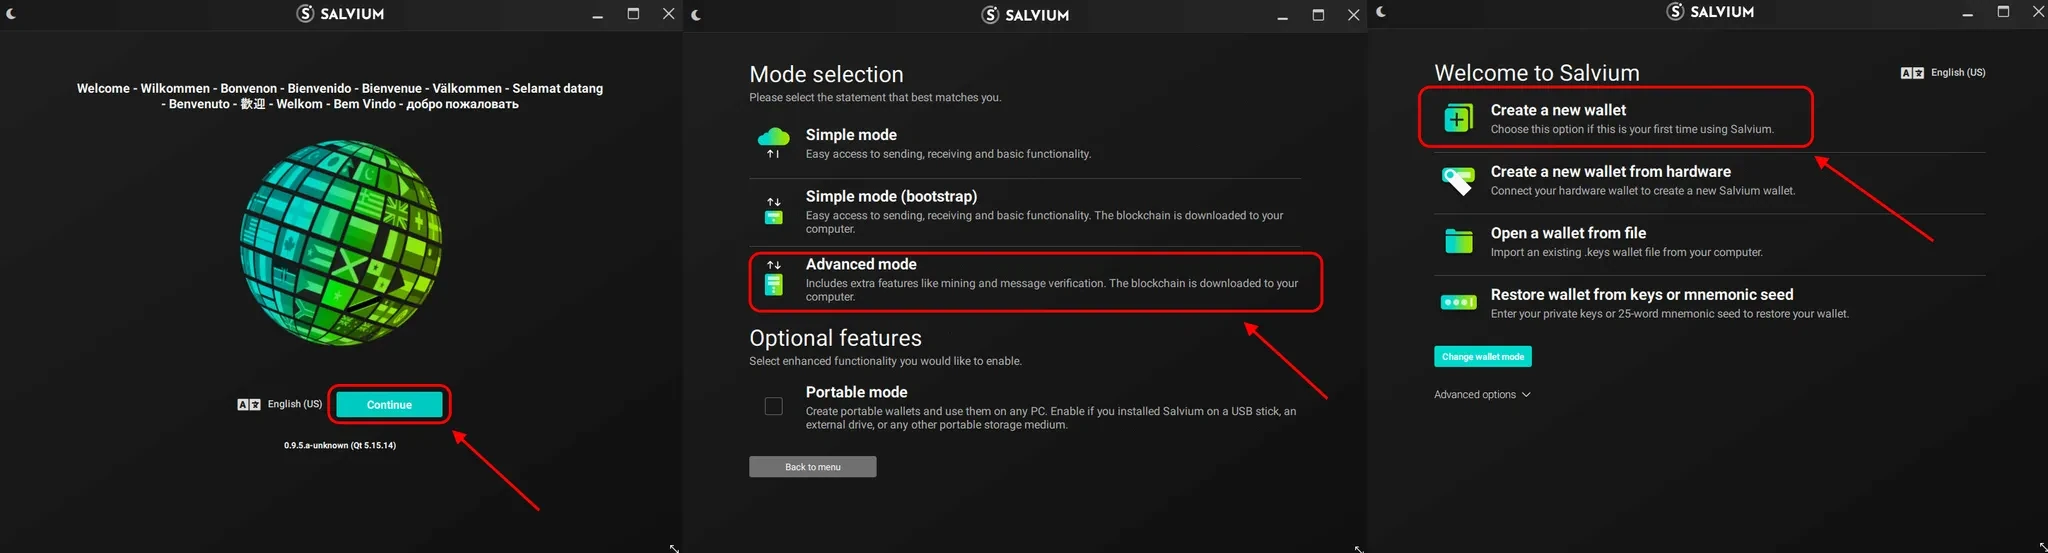Viewport: 2048px width, 553px height.
Task: Select the Advanced mode icon
Action: (773, 279)
